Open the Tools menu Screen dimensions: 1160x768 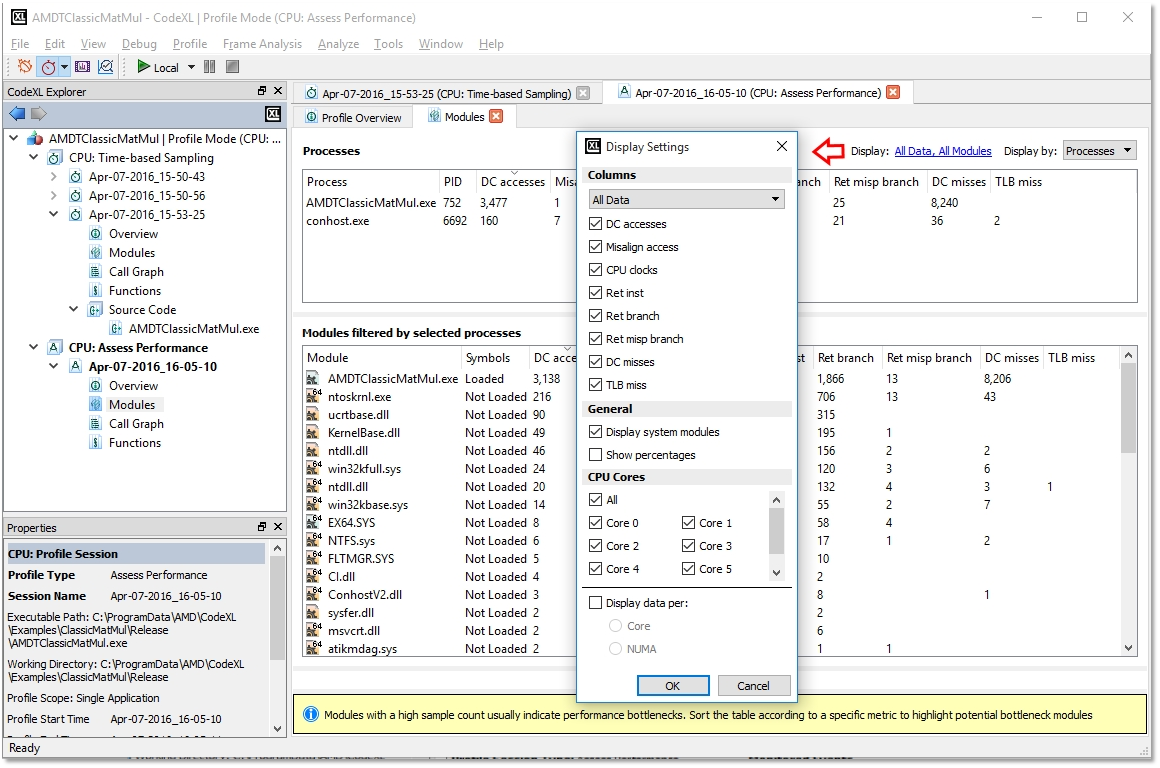(x=388, y=44)
